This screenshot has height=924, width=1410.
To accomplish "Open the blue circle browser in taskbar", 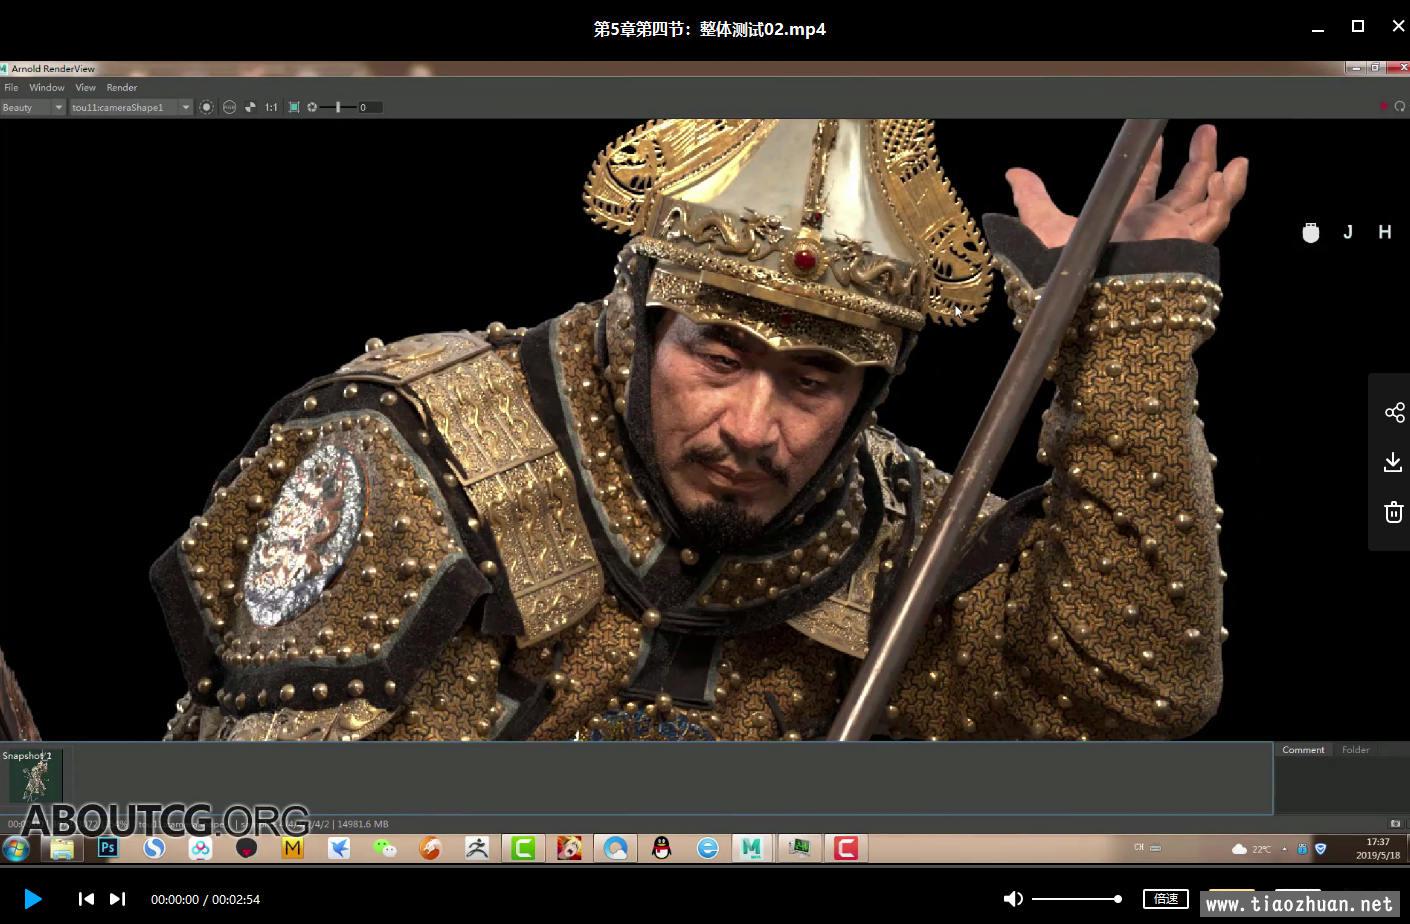I will [x=616, y=849].
